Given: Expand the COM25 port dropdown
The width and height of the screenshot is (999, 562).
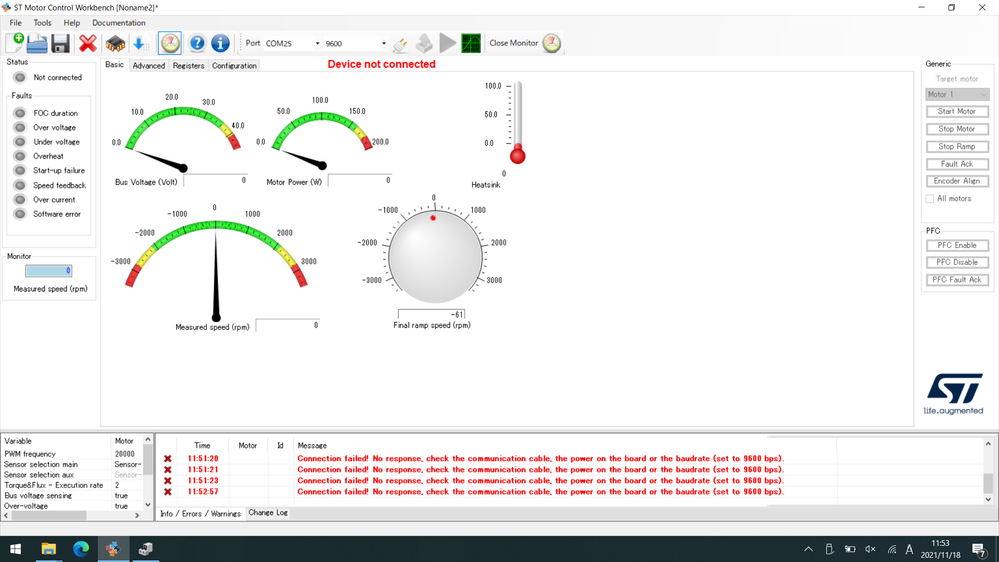Looking at the screenshot, I should (317, 43).
